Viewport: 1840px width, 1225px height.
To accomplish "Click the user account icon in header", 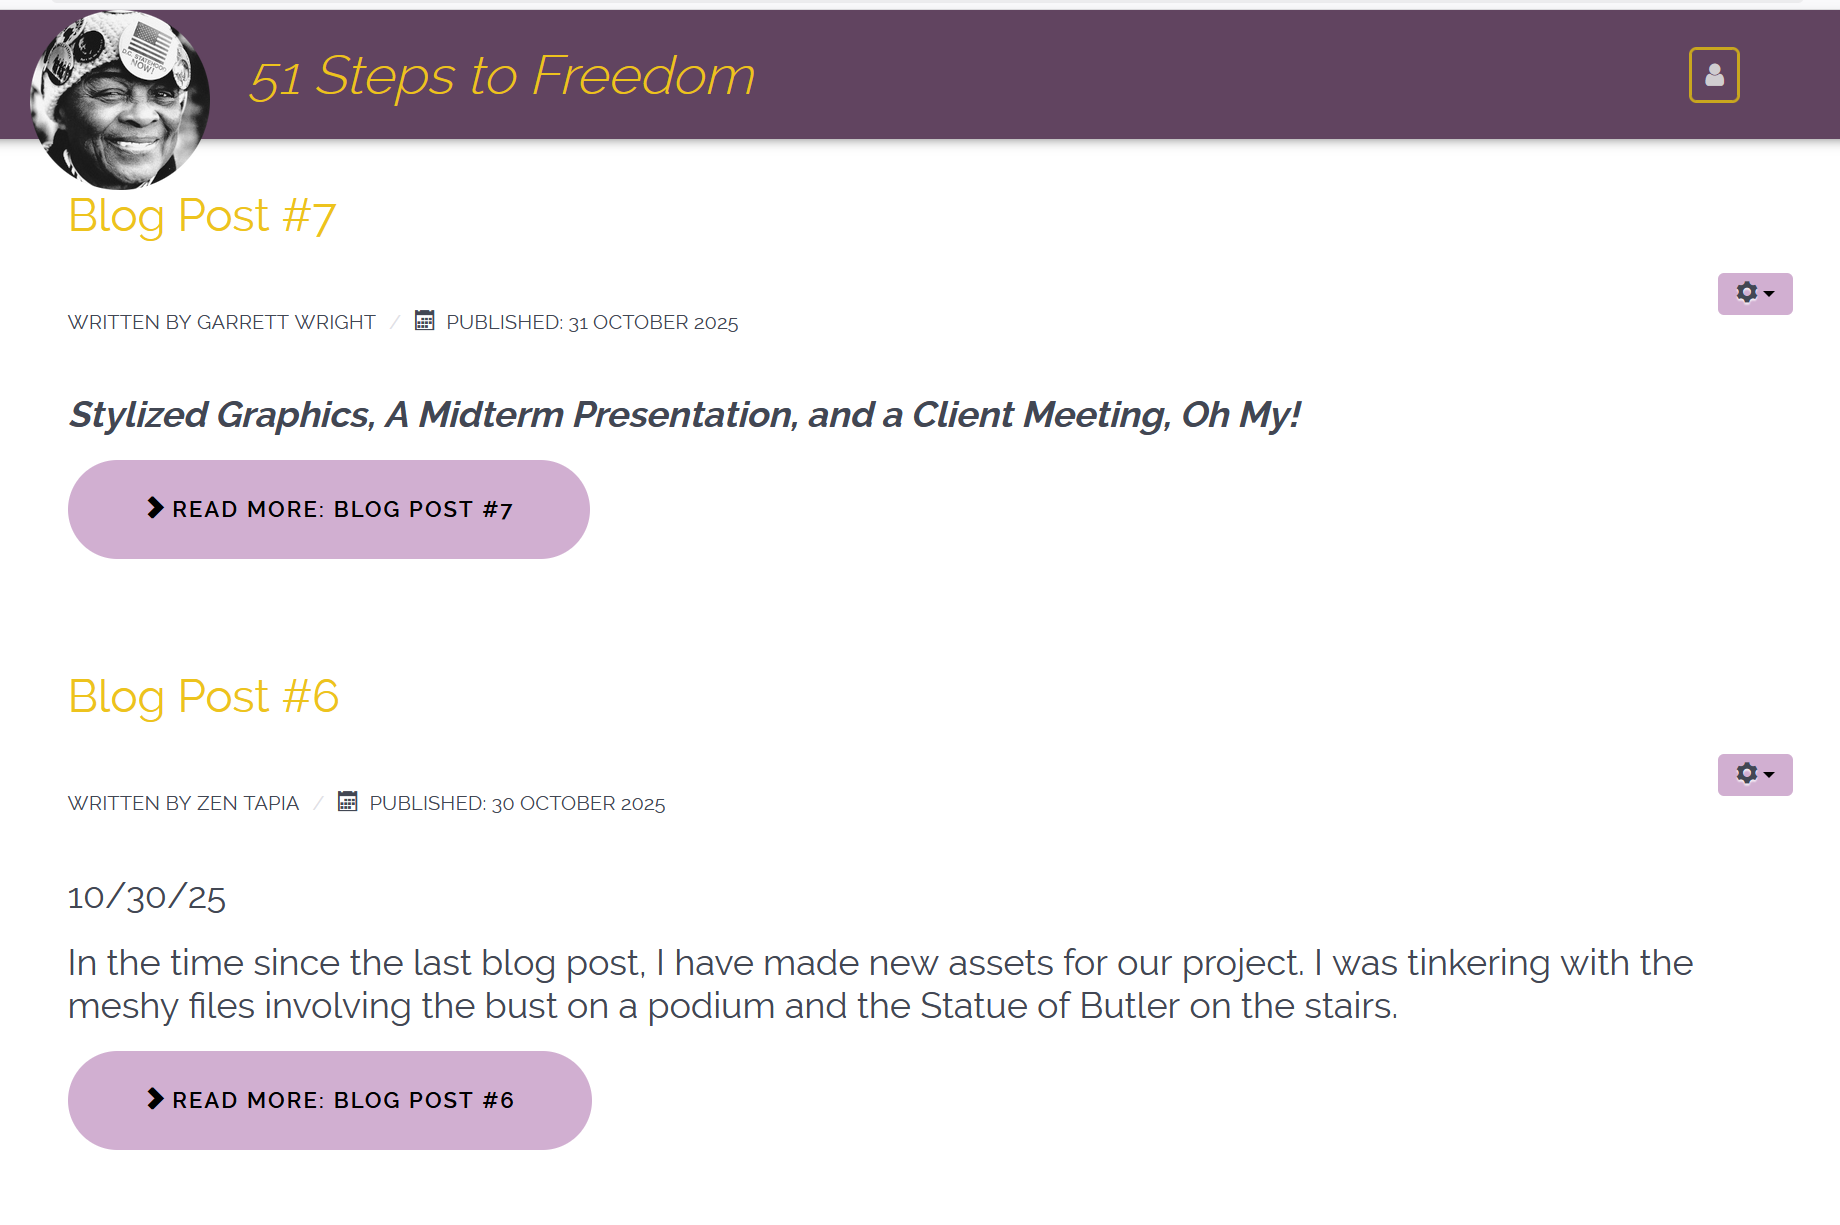I will tap(1714, 75).
